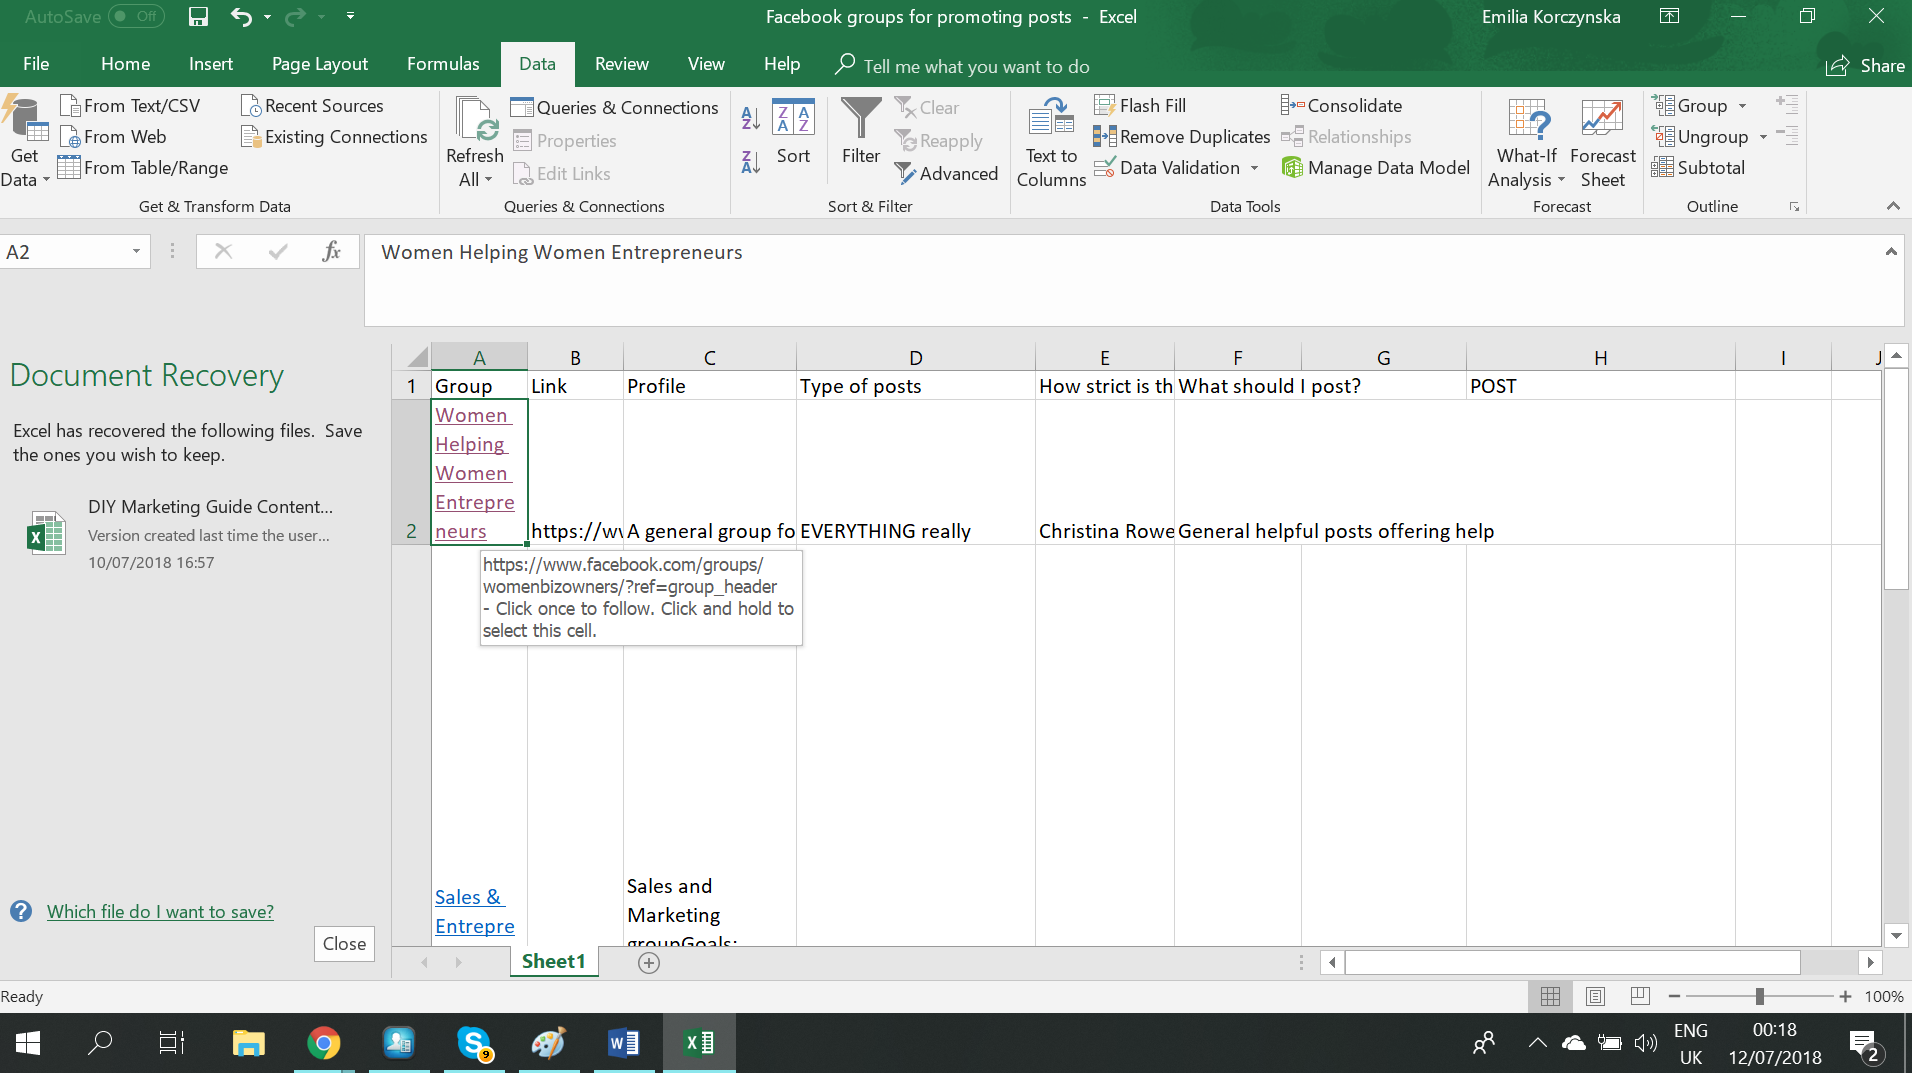Viewport: 1920px width, 1080px height.
Task: Close the Document Recovery pane
Action: click(x=344, y=944)
